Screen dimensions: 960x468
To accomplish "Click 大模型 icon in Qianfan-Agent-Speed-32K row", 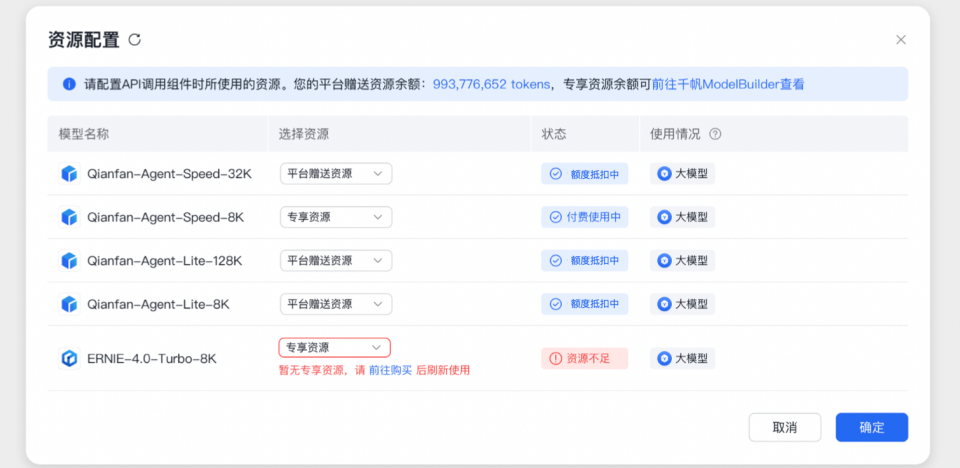I will (664, 174).
